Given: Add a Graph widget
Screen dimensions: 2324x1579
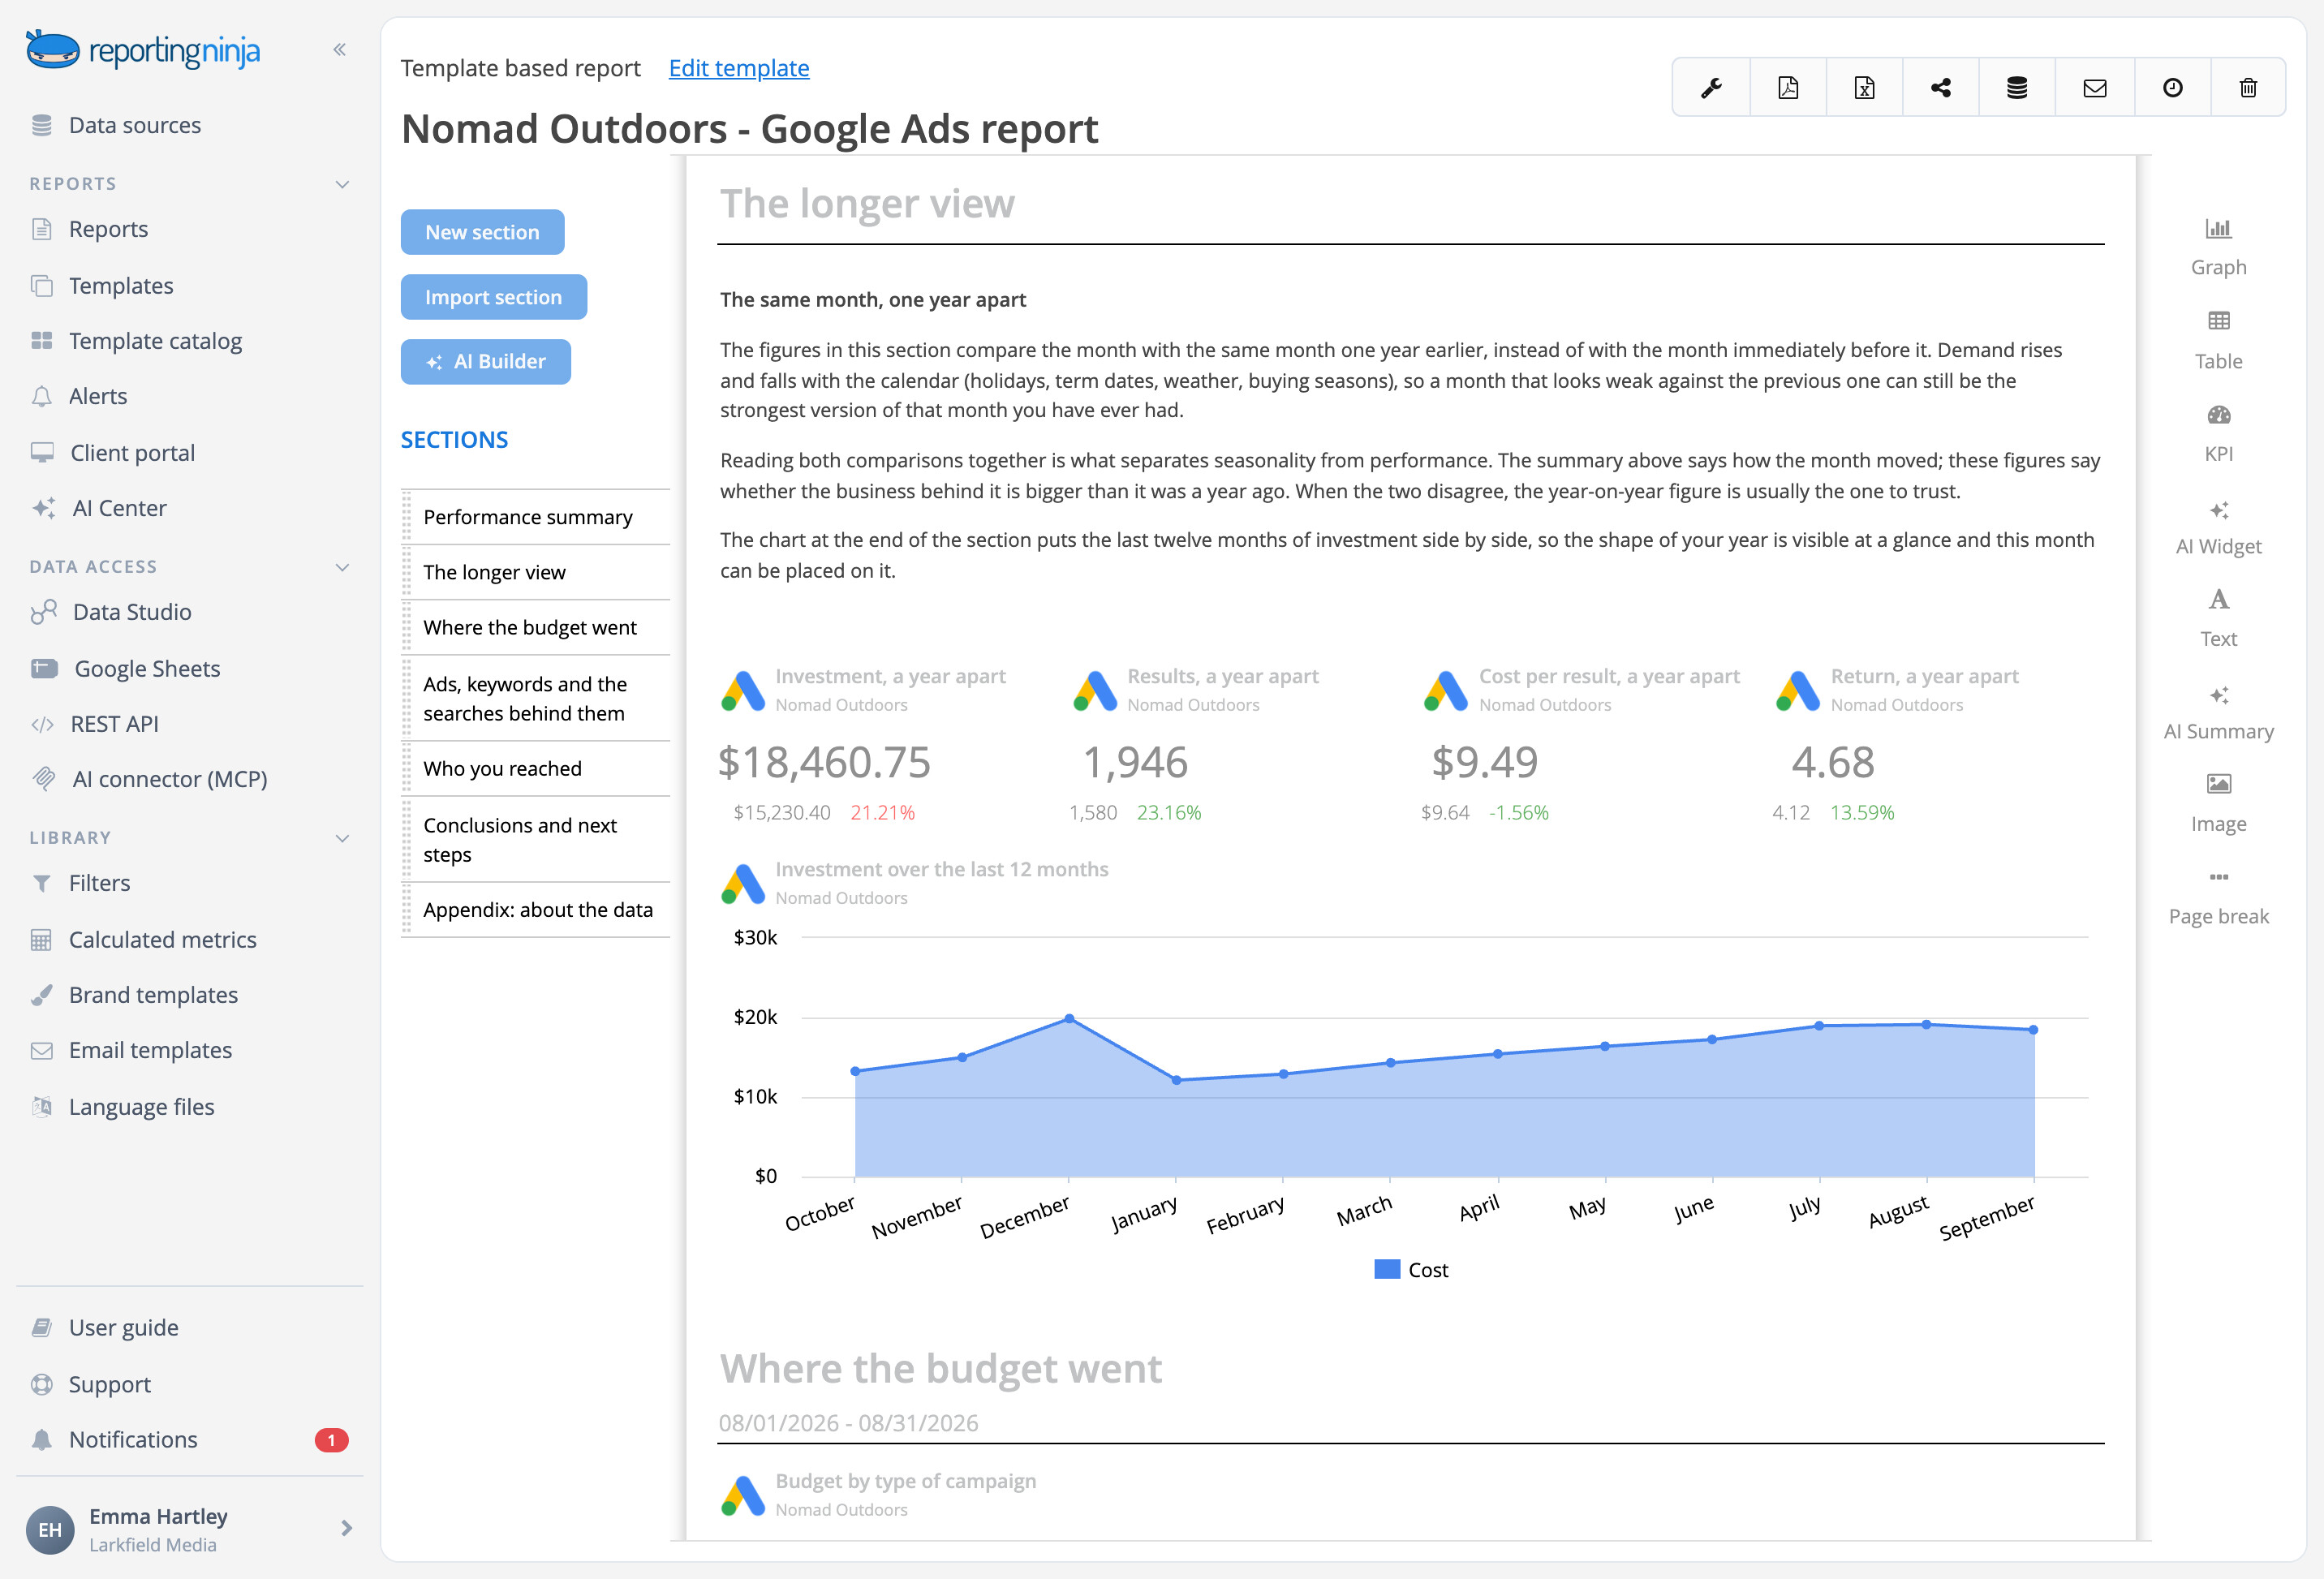Looking at the screenshot, I should [x=2218, y=246].
